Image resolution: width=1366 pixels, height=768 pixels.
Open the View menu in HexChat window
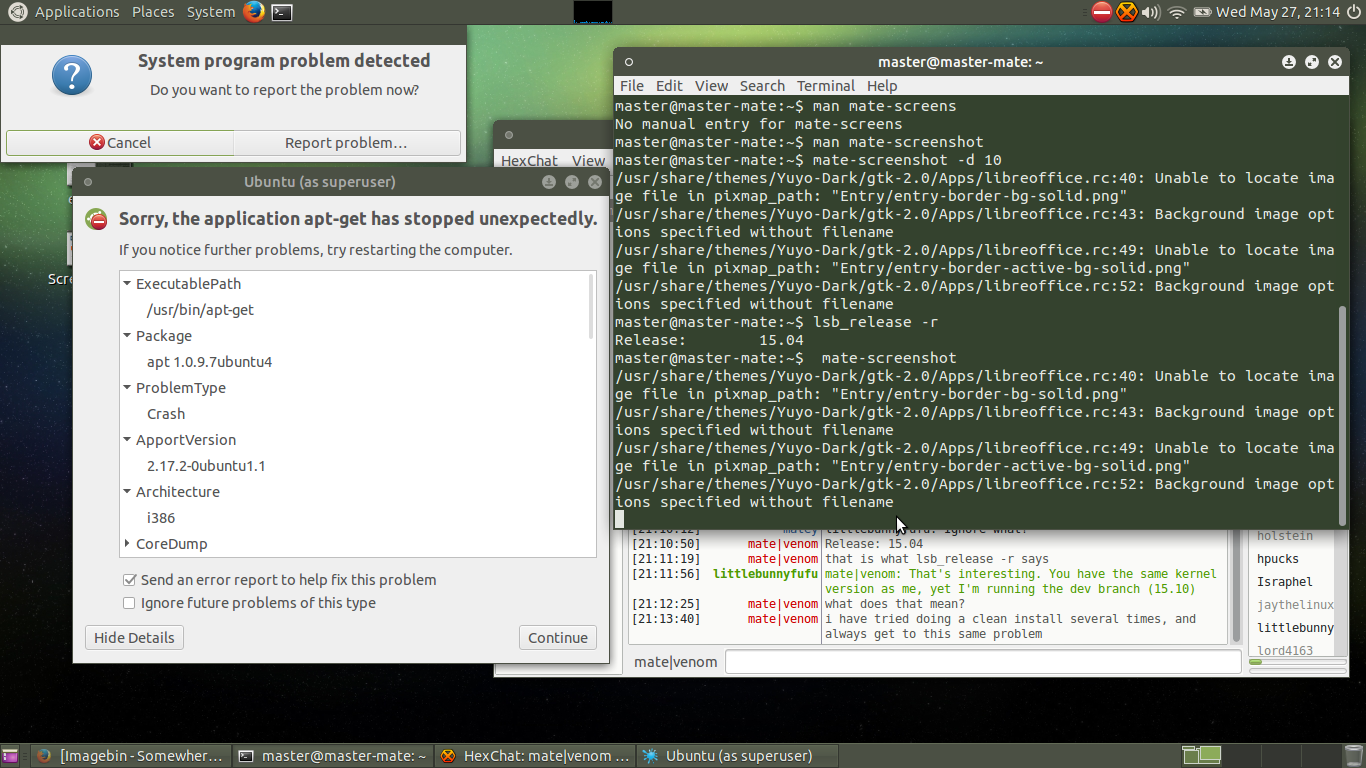pyautogui.click(x=588, y=160)
